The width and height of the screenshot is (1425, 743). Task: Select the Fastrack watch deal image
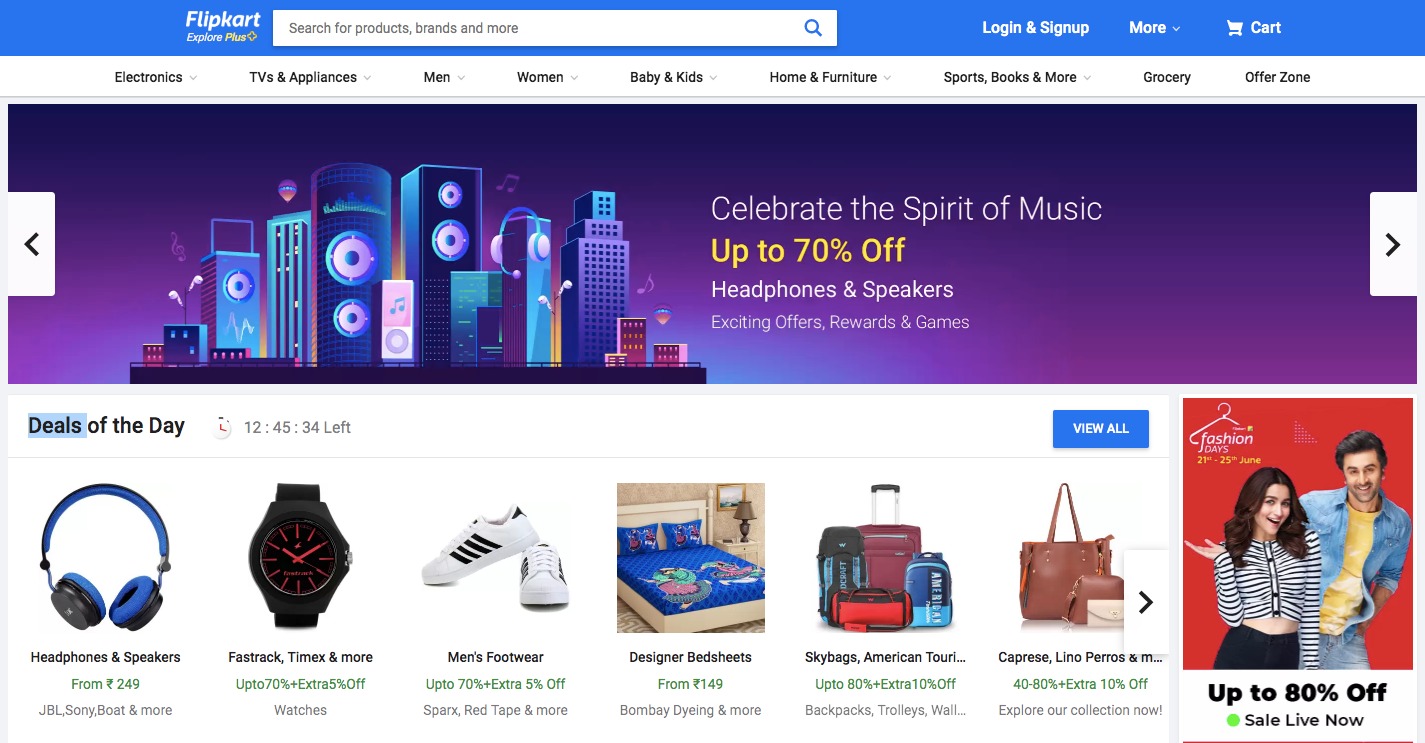(x=300, y=557)
